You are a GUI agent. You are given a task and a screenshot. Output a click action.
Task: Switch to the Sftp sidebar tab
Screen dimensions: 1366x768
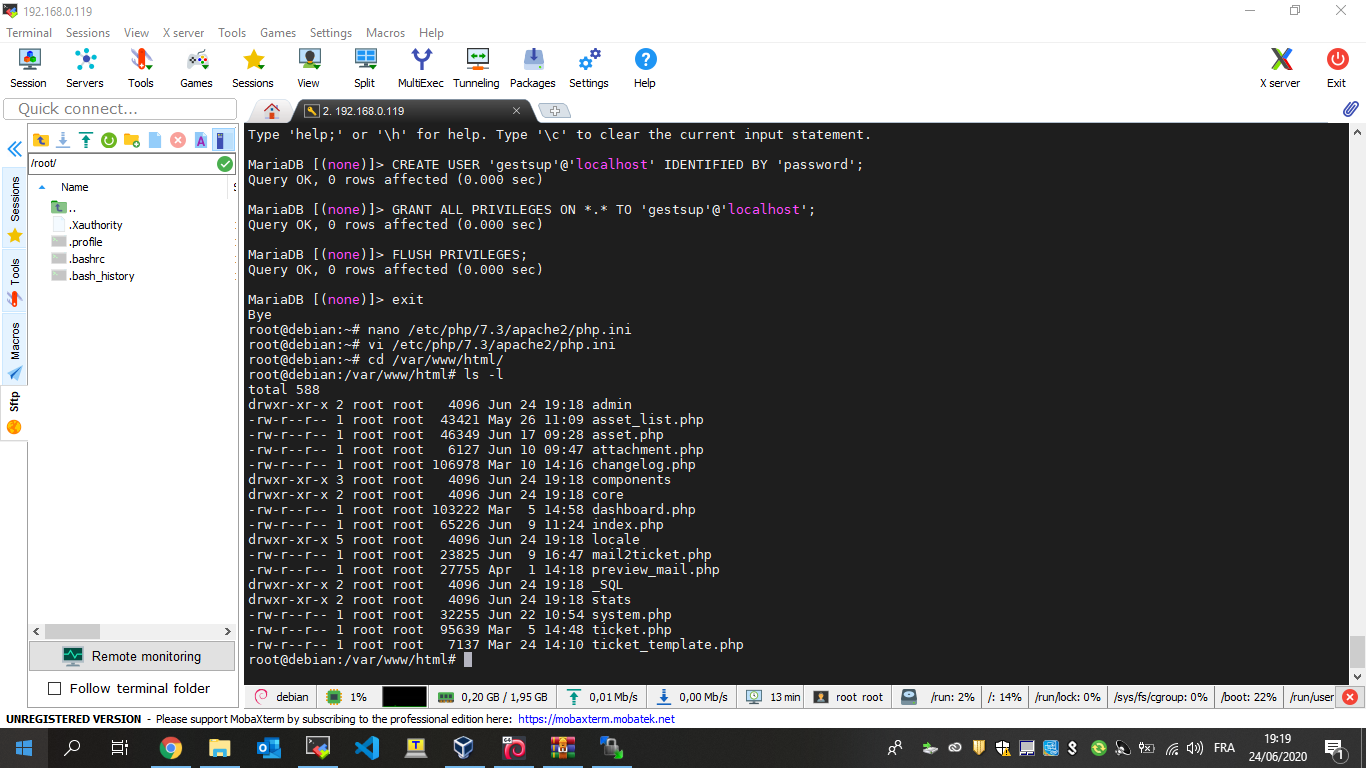14,412
